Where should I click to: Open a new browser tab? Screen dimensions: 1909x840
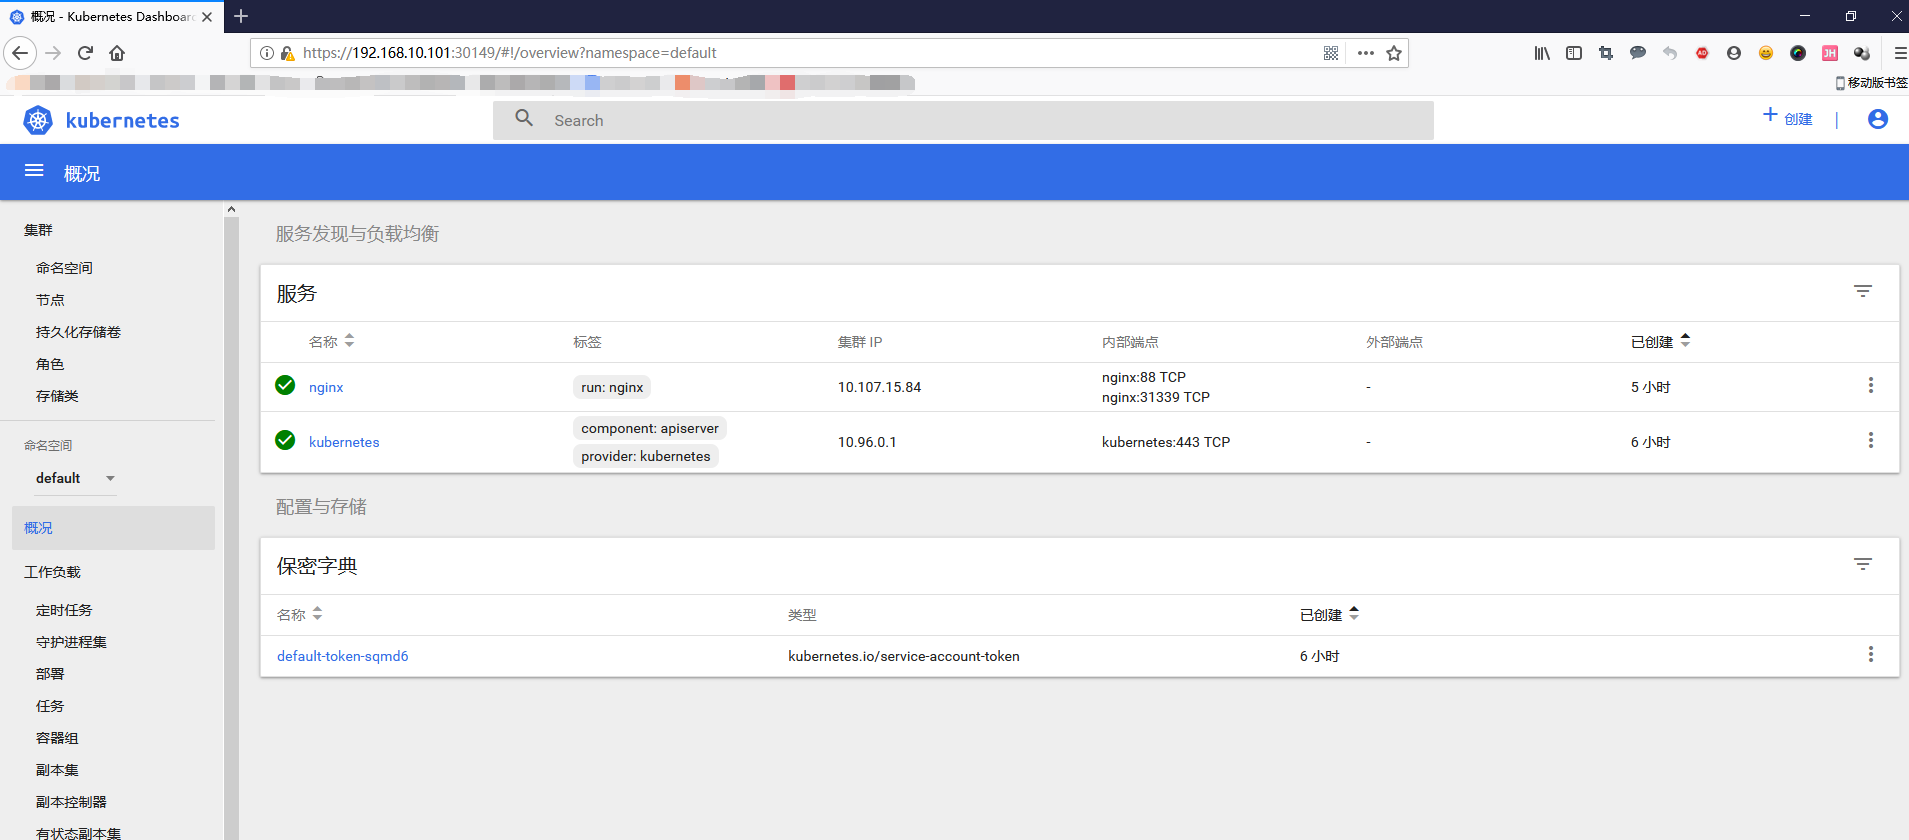tap(241, 16)
